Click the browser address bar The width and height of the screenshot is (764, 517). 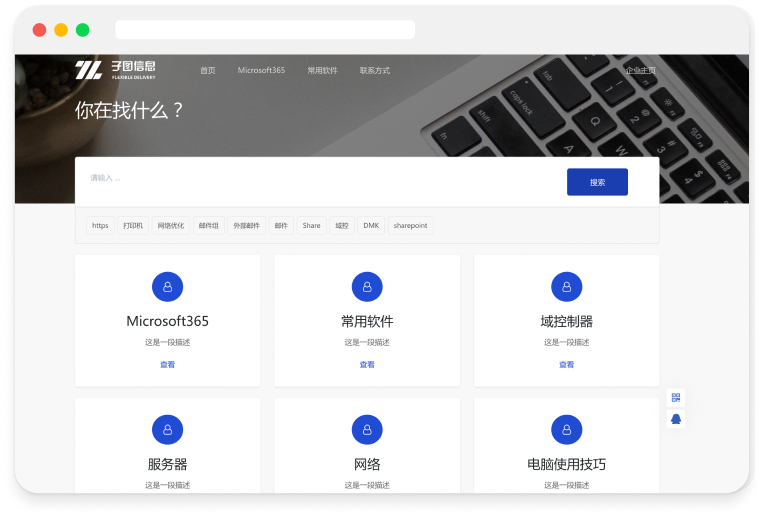265,30
